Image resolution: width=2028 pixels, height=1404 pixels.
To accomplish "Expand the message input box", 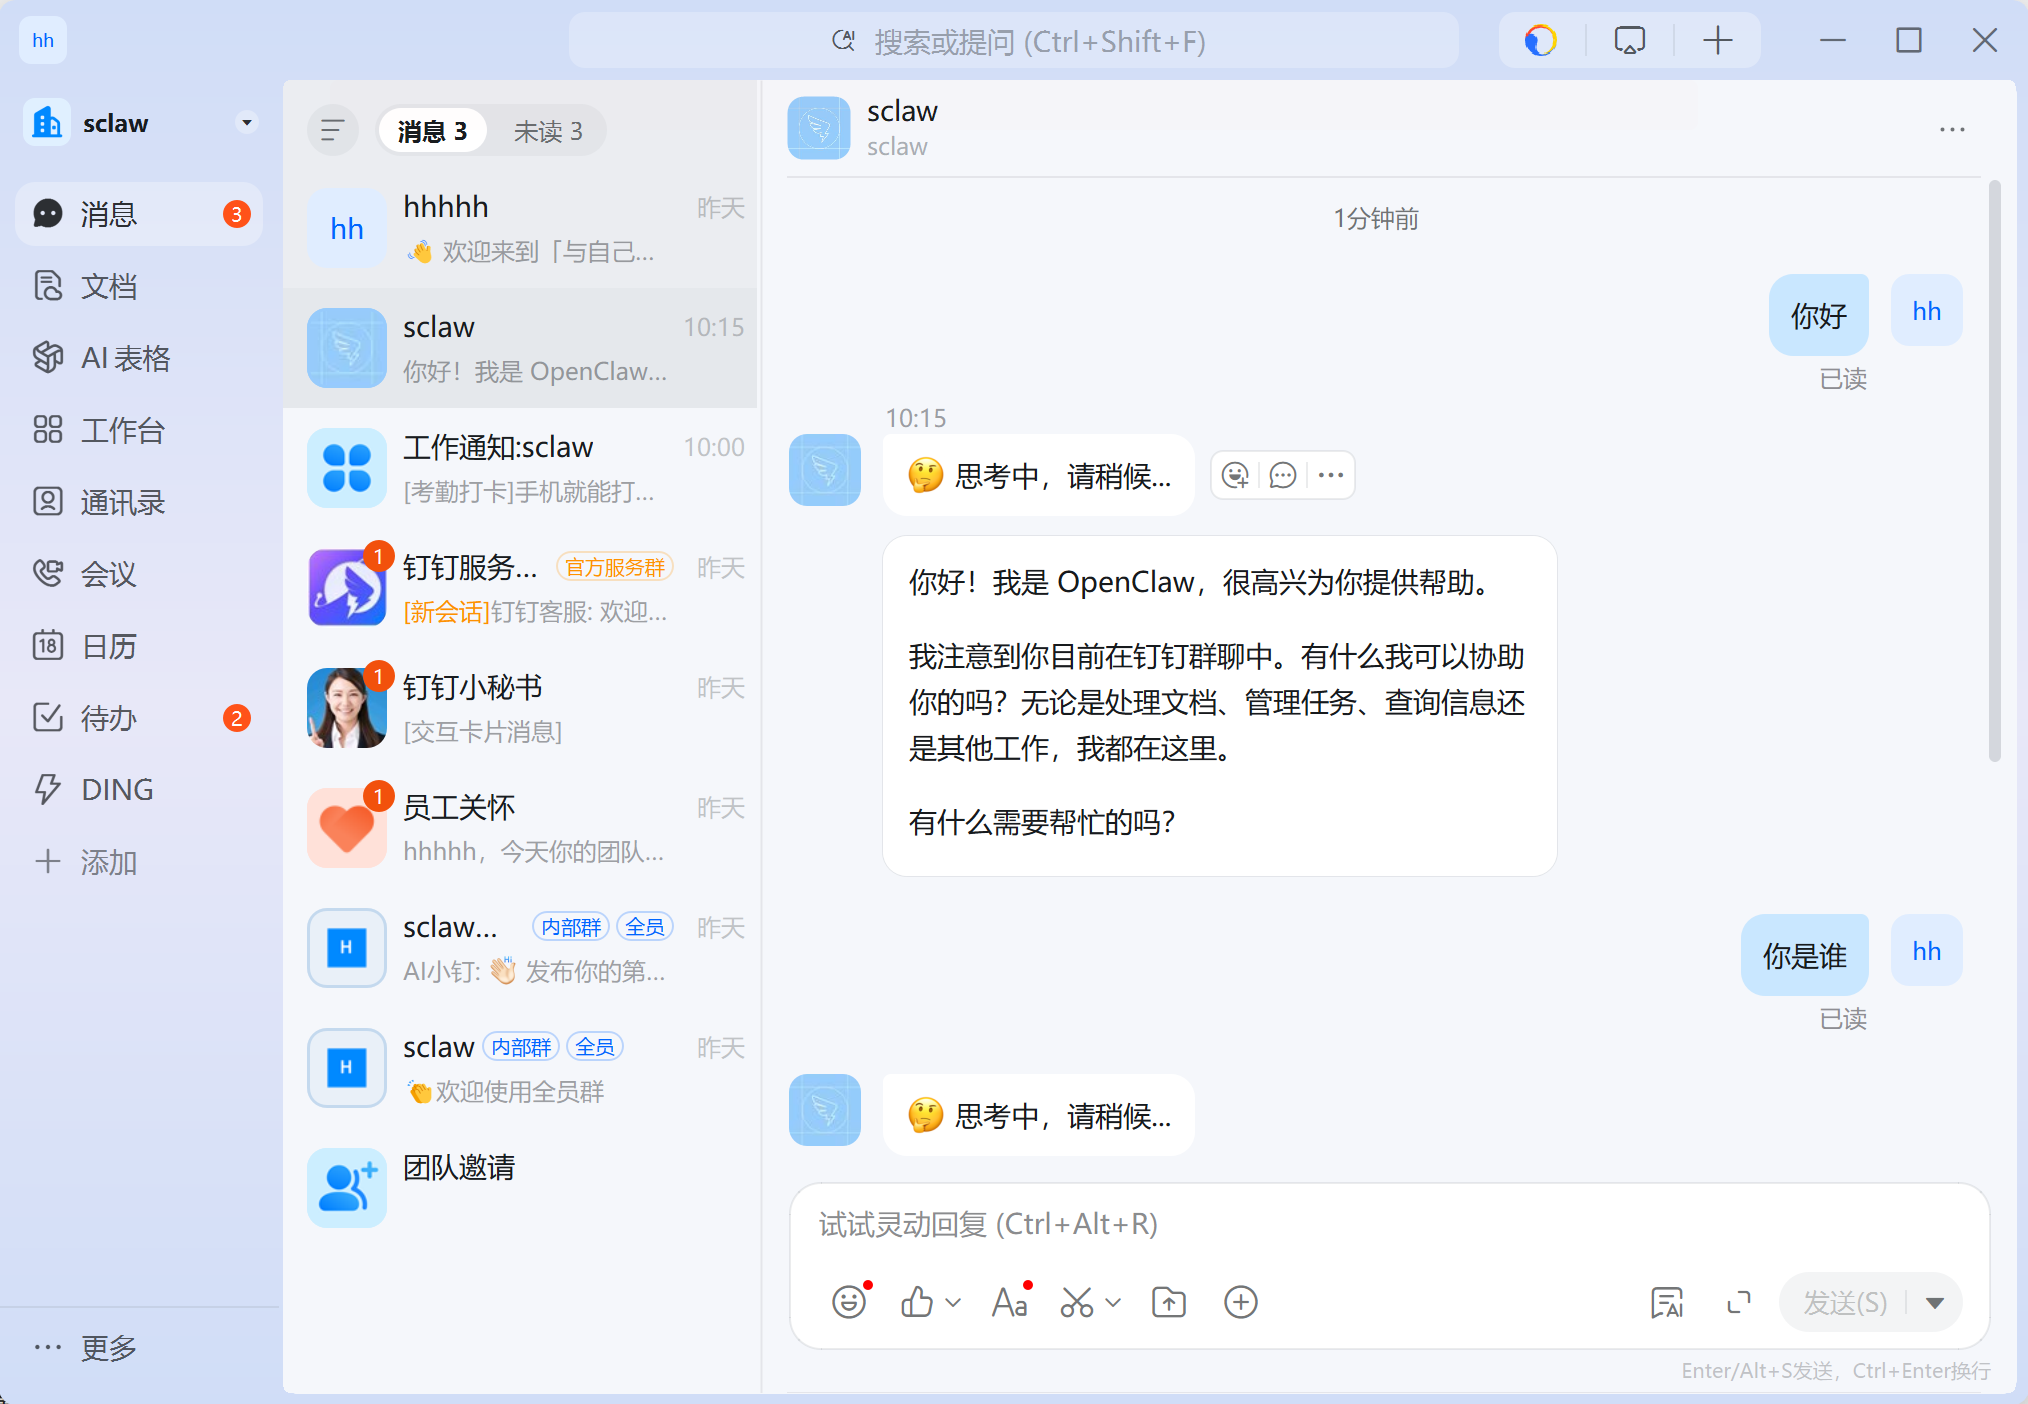I will pyautogui.click(x=1739, y=1301).
